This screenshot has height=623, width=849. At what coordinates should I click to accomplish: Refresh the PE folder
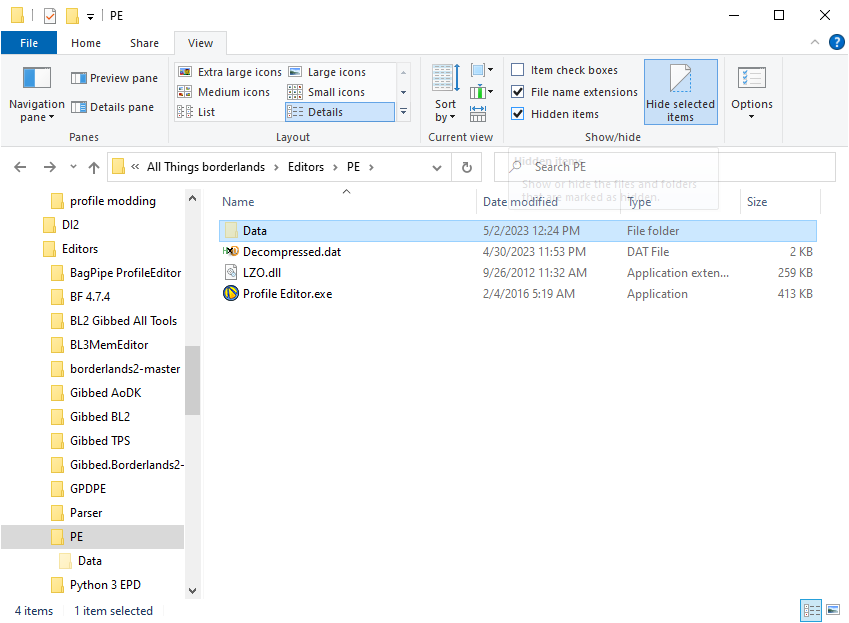pyautogui.click(x=467, y=167)
